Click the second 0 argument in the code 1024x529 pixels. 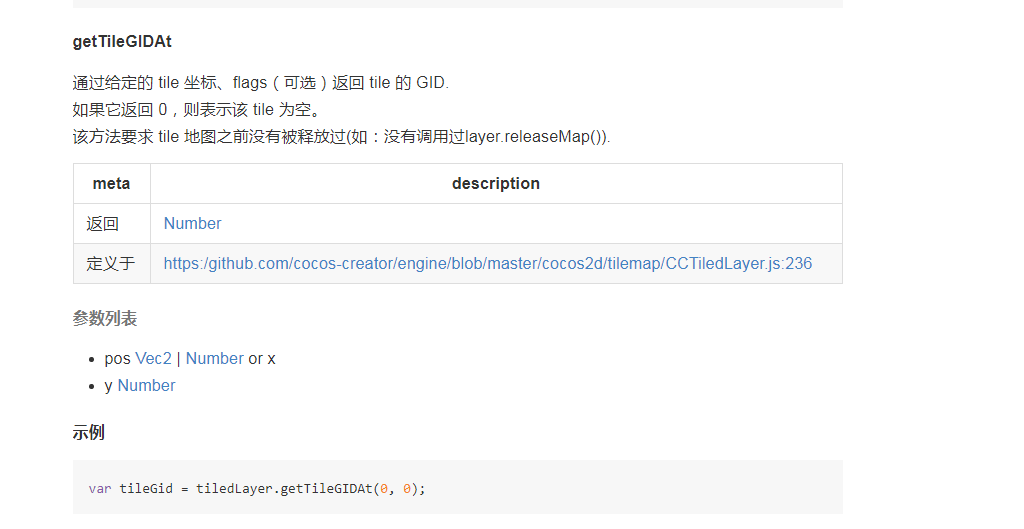tap(407, 489)
